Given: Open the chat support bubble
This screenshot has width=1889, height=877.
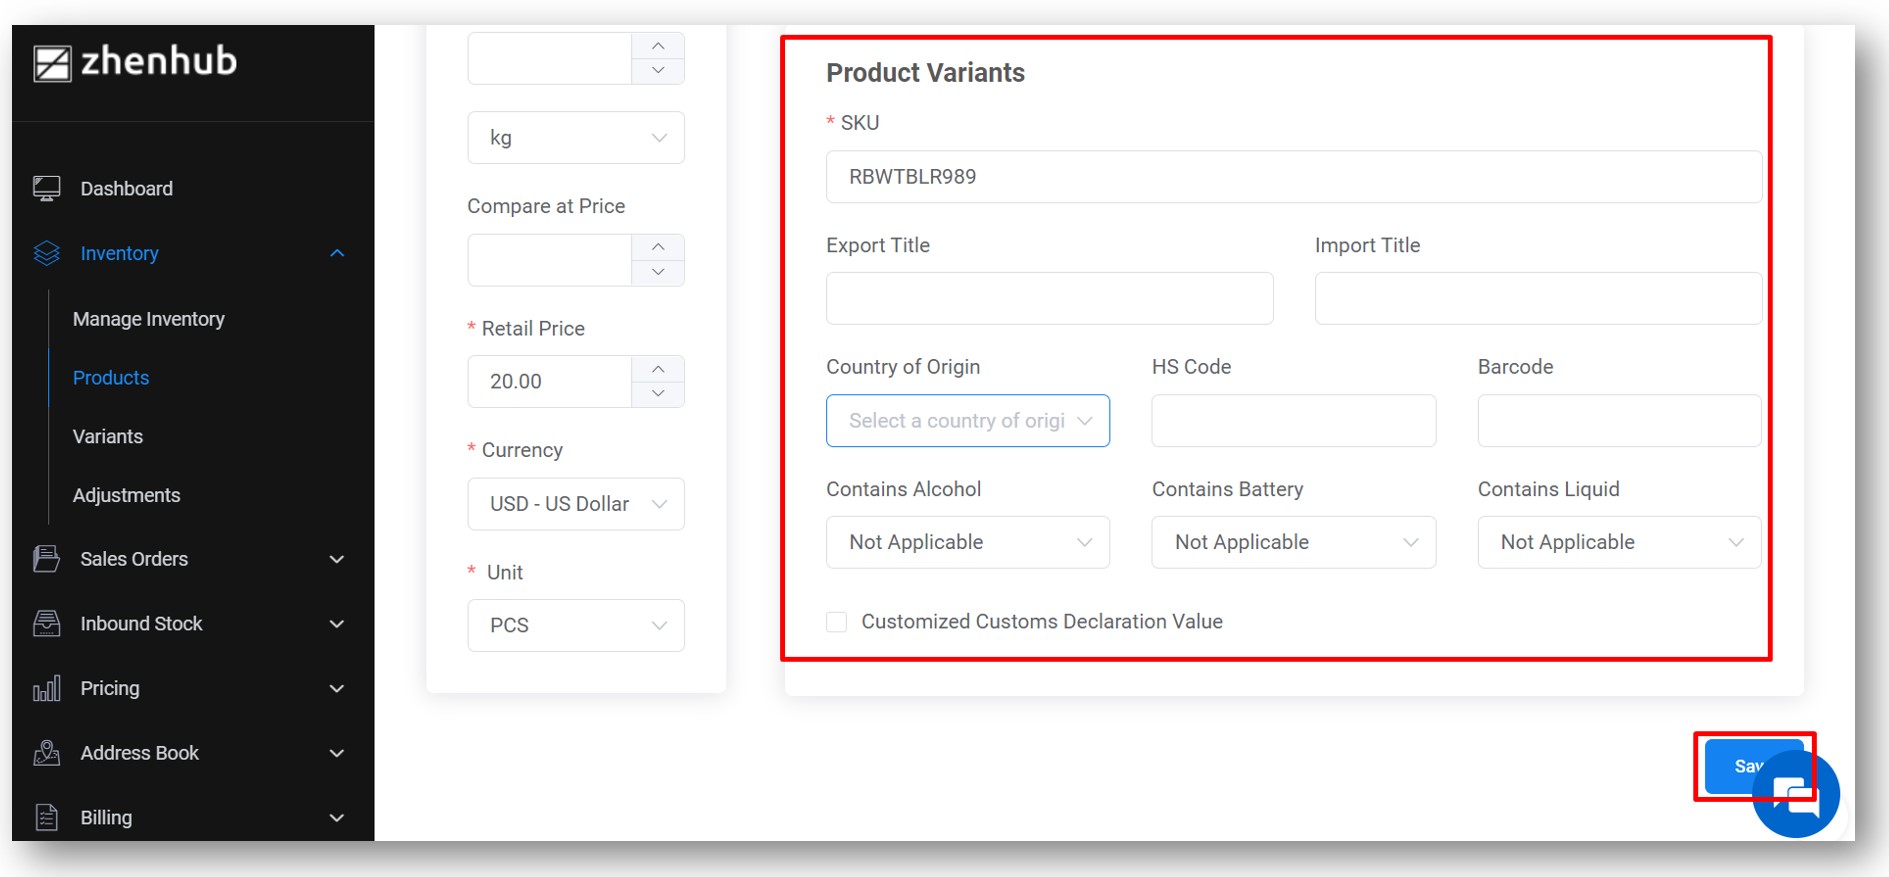Looking at the screenshot, I should click(1797, 796).
